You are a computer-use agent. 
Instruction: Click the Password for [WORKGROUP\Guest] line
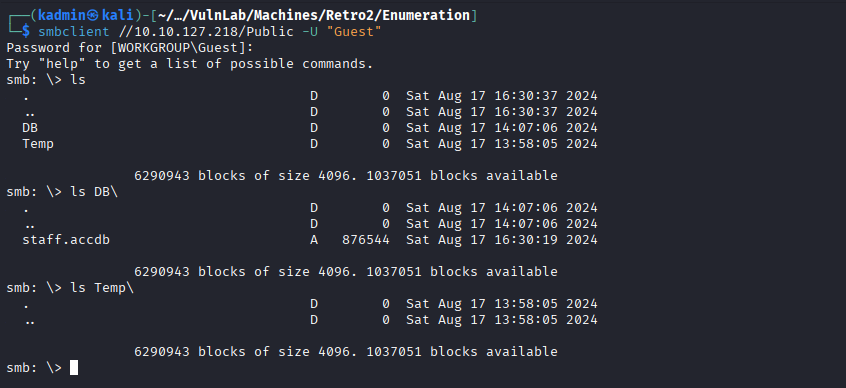[130, 47]
